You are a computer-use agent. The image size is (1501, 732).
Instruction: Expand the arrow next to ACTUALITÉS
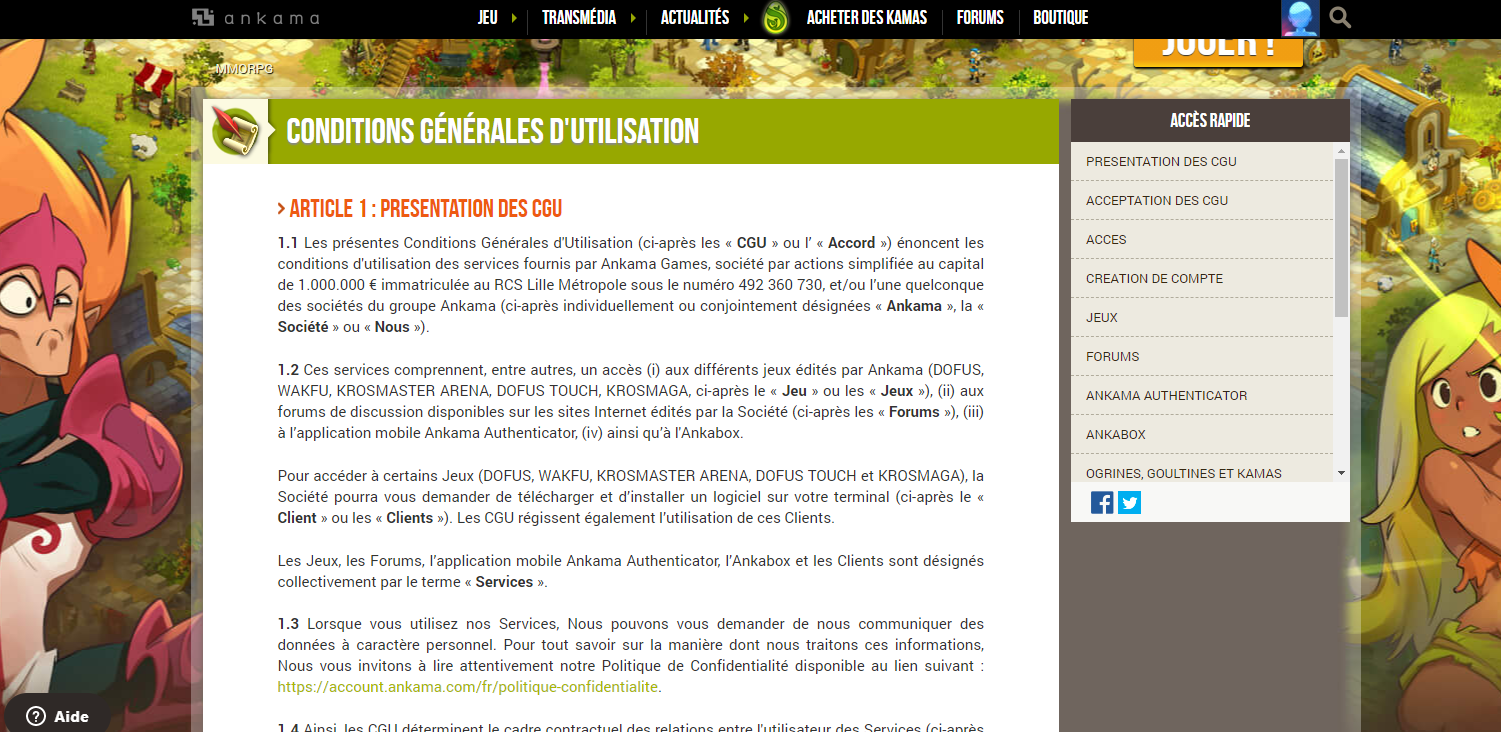pos(746,18)
